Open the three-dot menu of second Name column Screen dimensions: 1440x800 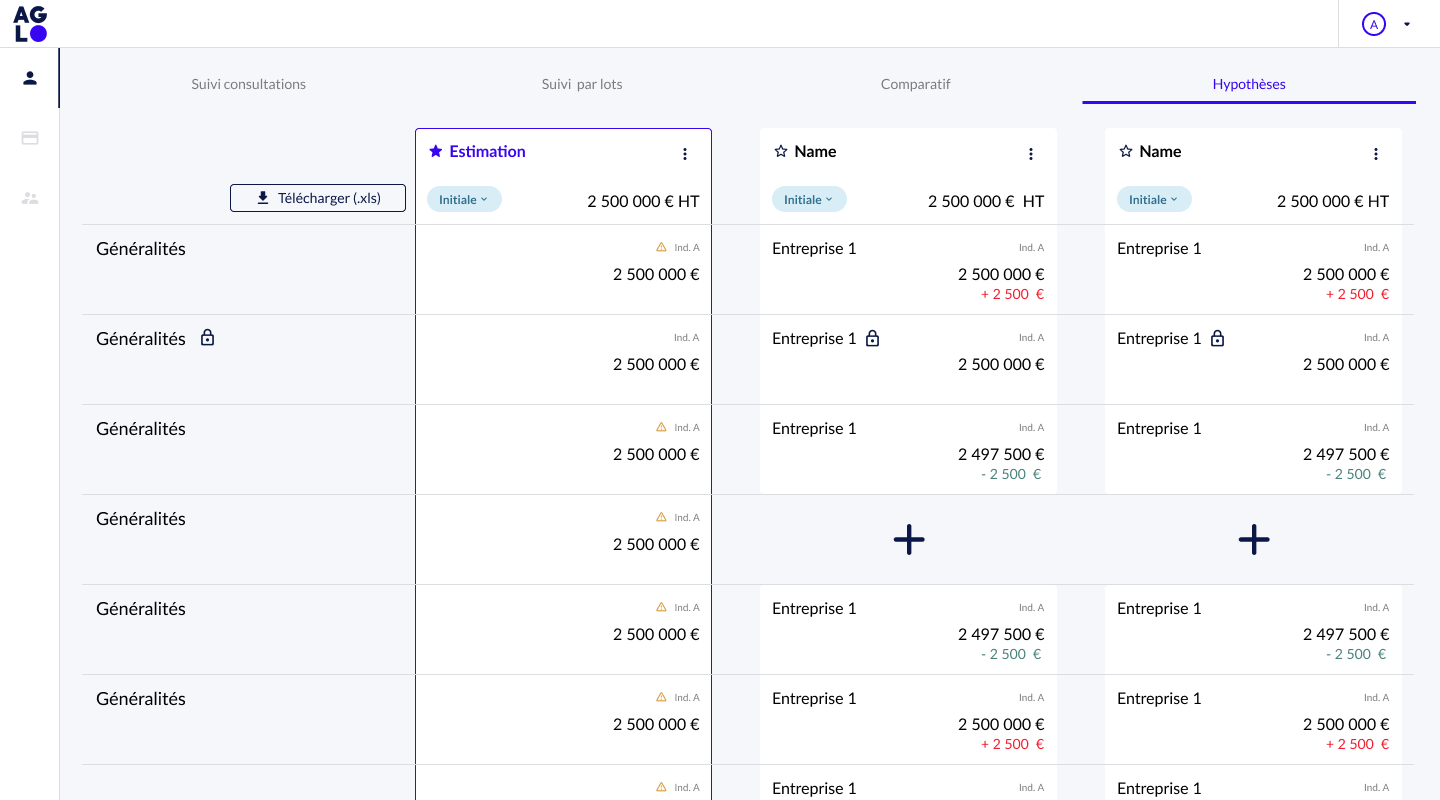[1376, 154]
